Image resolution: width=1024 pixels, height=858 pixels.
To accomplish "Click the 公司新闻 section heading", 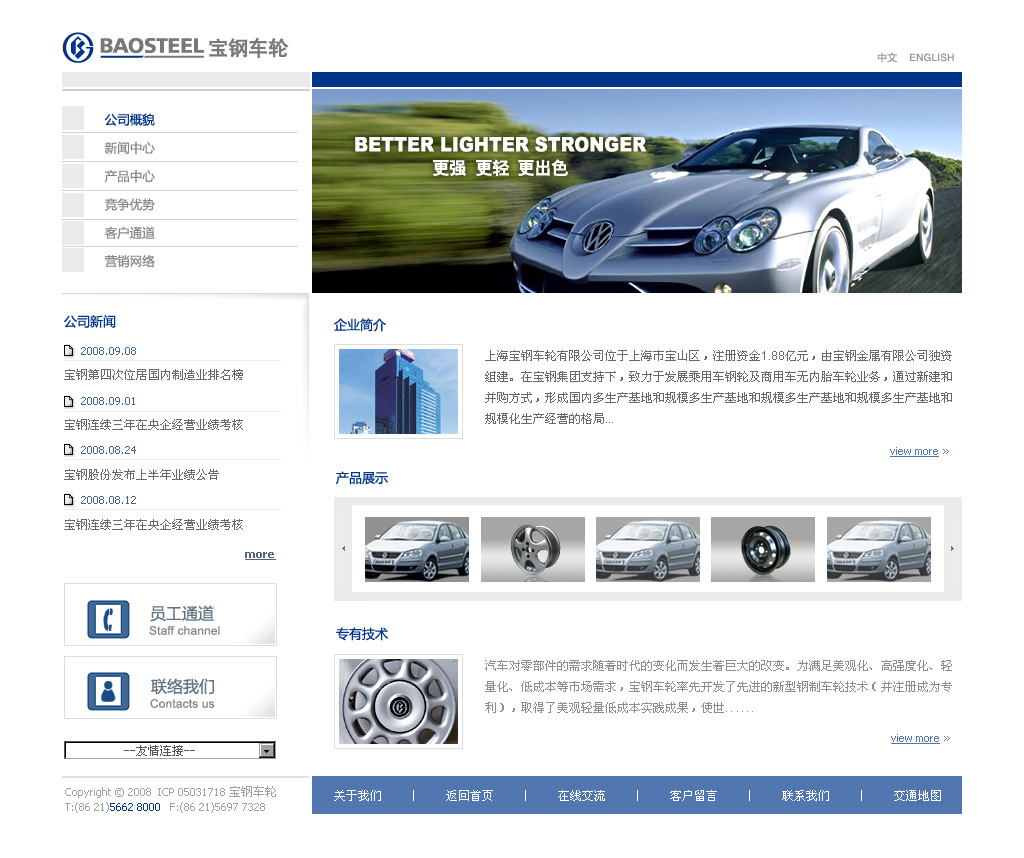I will coord(90,321).
